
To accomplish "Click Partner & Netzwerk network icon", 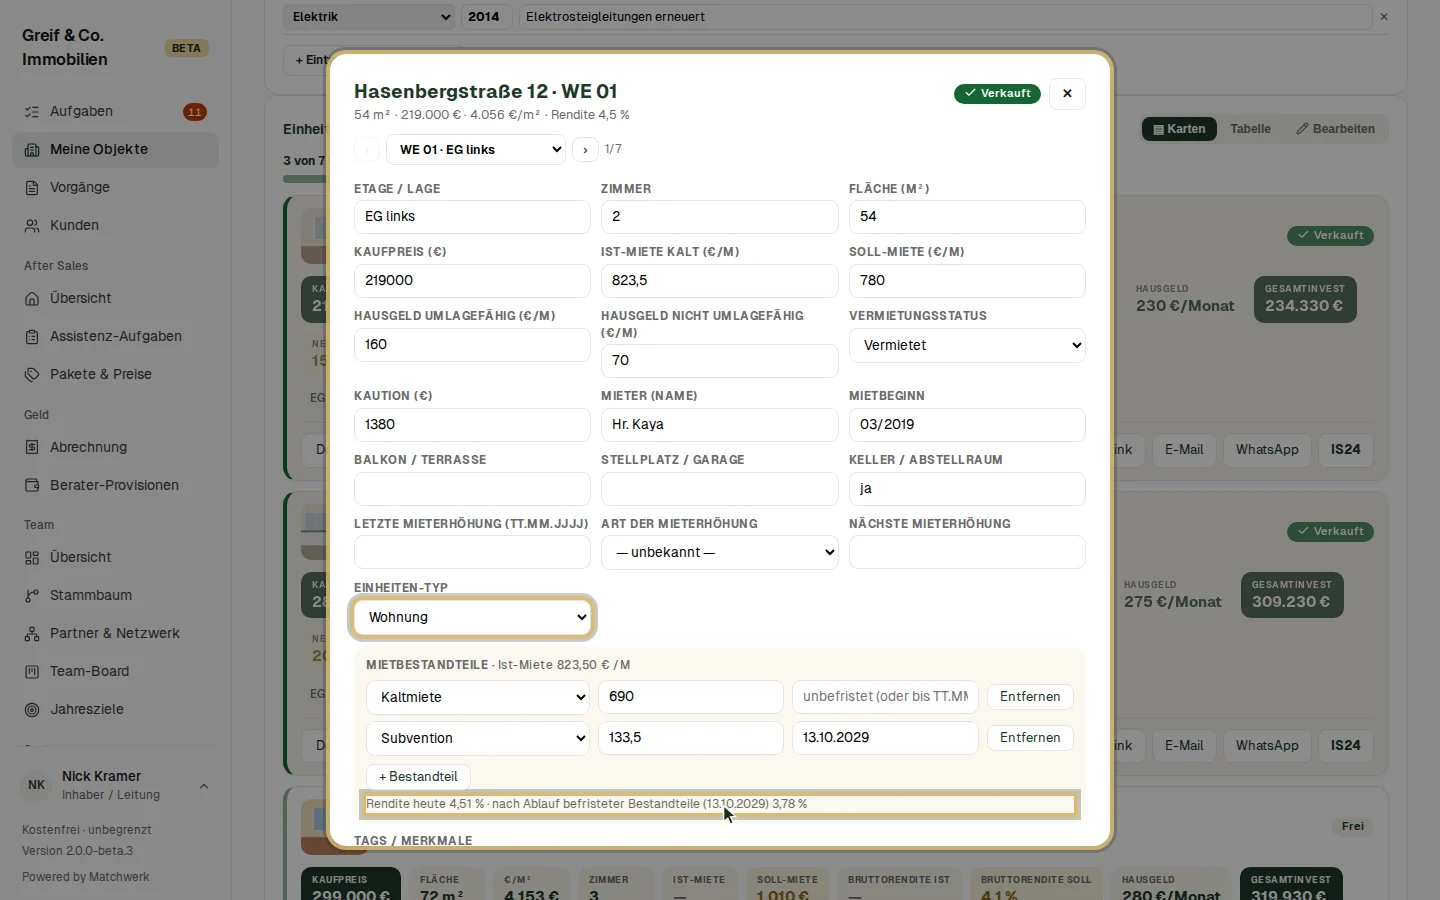I will pyautogui.click(x=32, y=634).
